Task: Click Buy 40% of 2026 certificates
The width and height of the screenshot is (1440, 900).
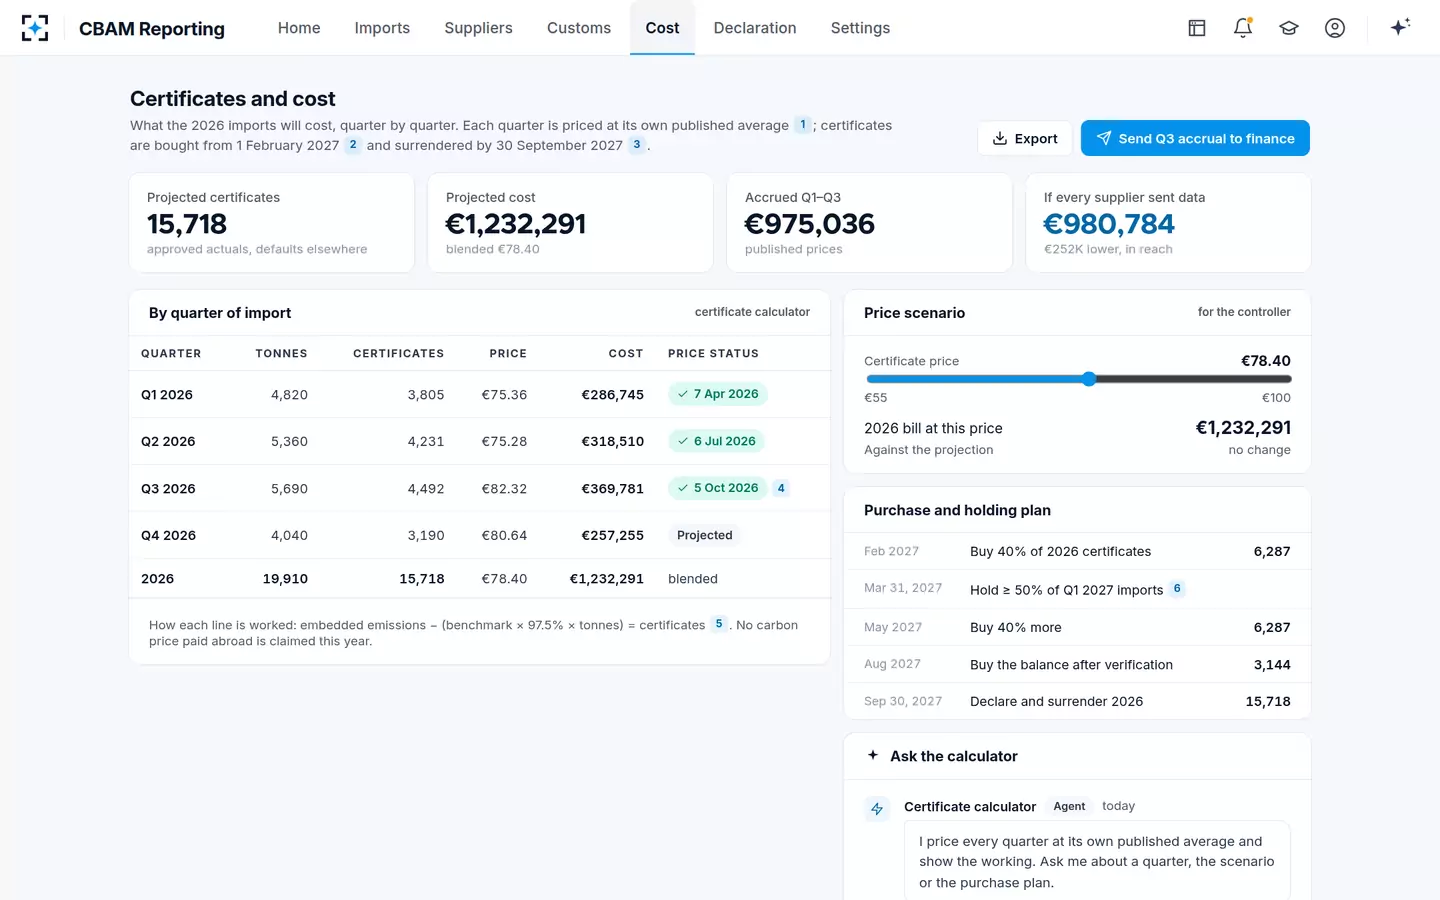Action: tap(1060, 551)
